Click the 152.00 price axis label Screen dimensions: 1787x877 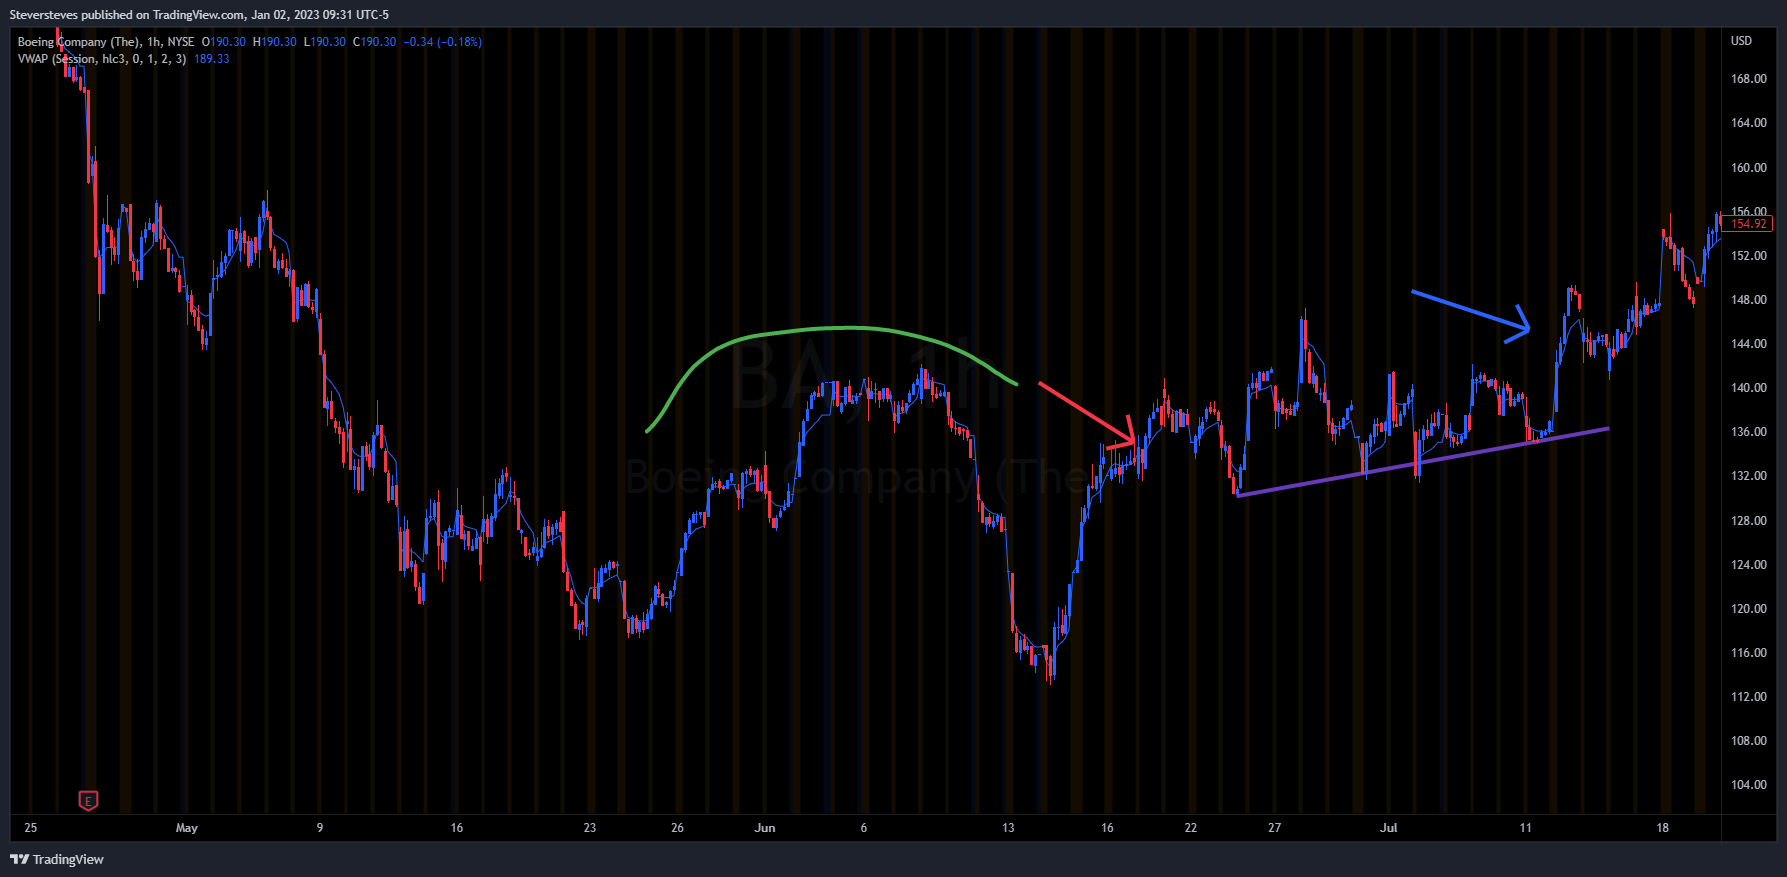(x=1748, y=256)
